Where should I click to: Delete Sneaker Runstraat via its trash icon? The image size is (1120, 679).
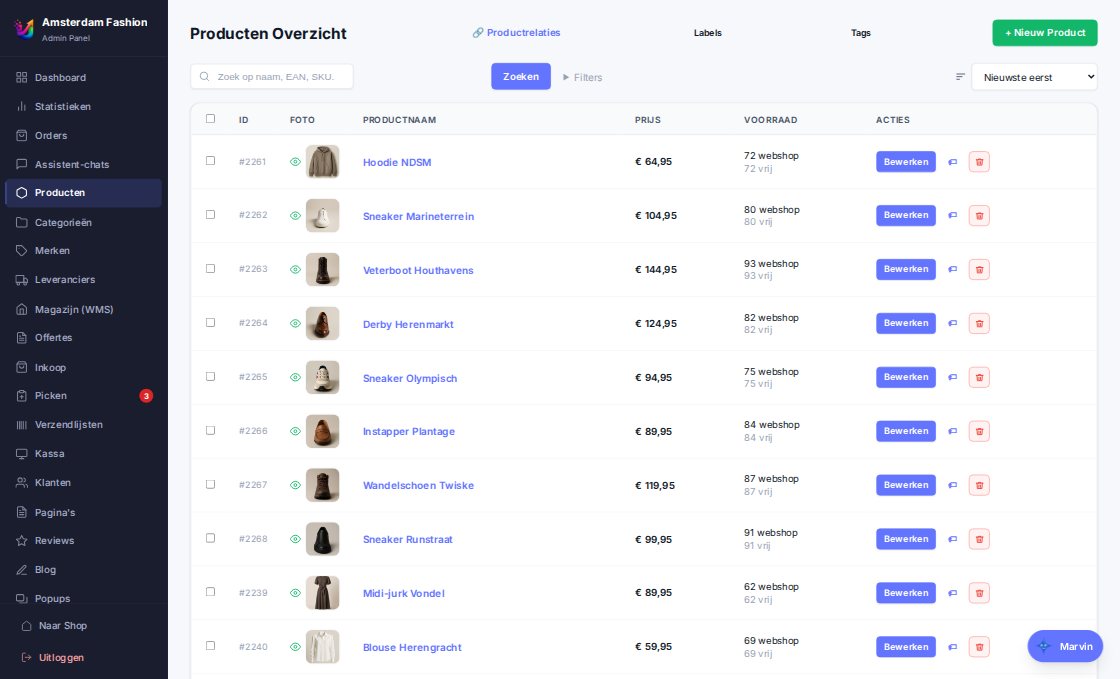click(979, 539)
